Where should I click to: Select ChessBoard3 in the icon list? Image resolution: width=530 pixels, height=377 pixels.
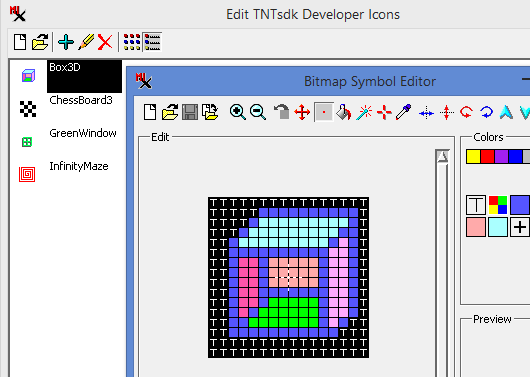coord(81,100)
